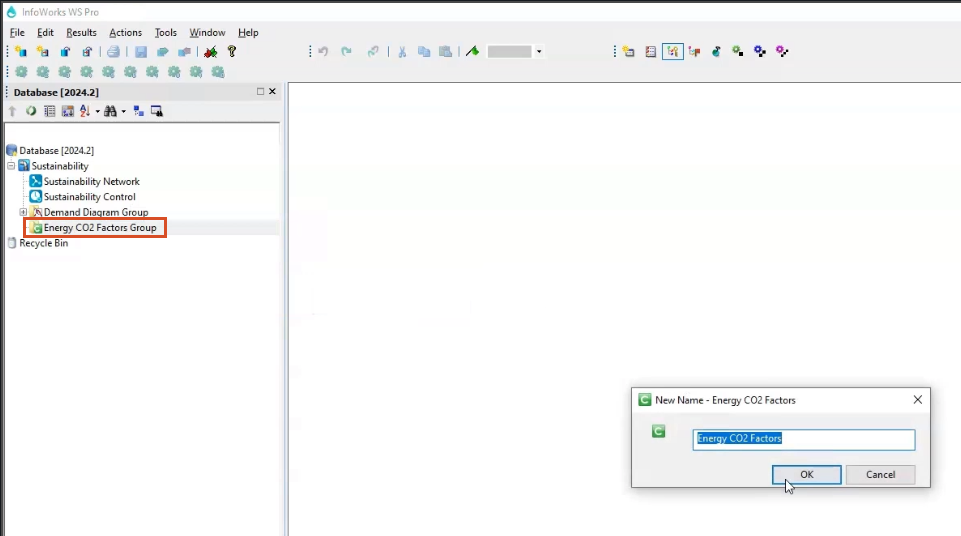
Task: Click the new window with star icon
Action: click(629, 52)
